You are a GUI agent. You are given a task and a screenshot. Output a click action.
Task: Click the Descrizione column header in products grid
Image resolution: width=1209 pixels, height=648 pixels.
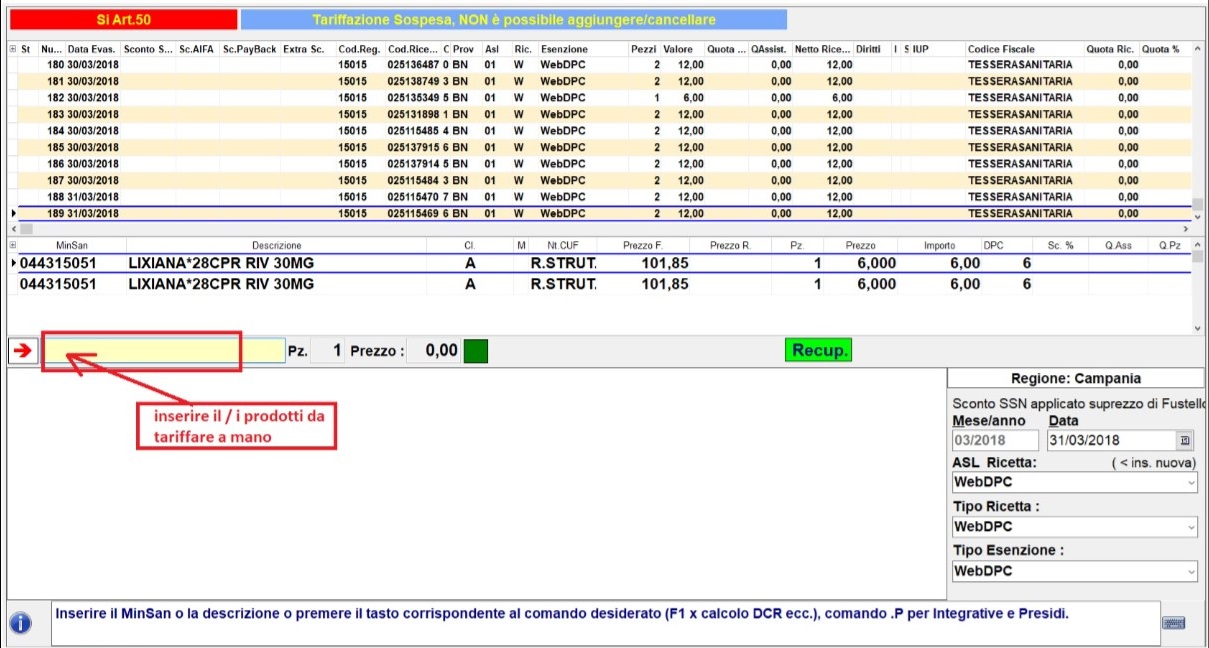[276, 245]
